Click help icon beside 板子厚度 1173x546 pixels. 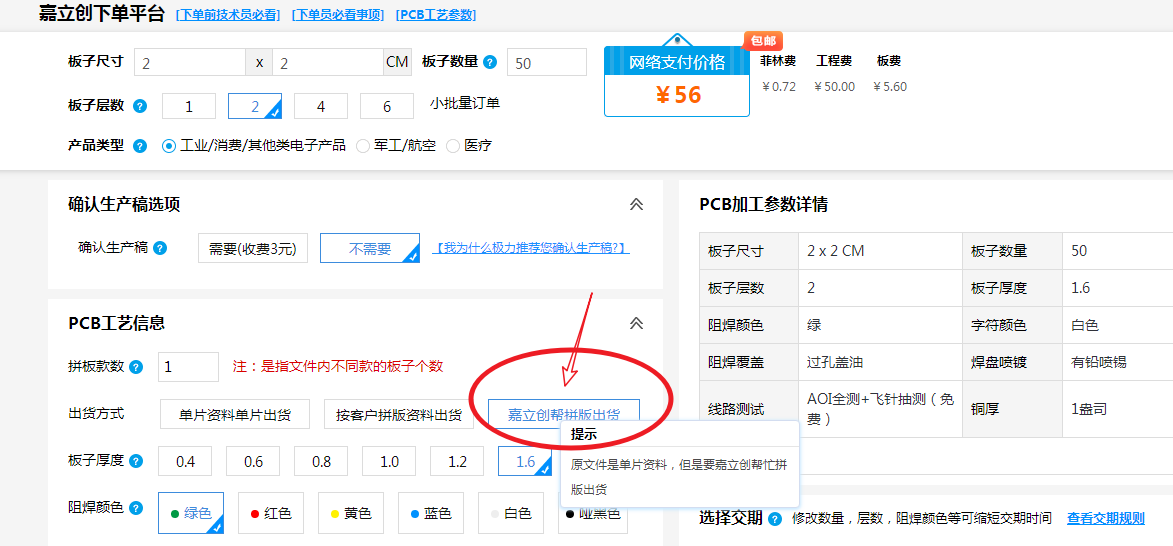(136, 461)
